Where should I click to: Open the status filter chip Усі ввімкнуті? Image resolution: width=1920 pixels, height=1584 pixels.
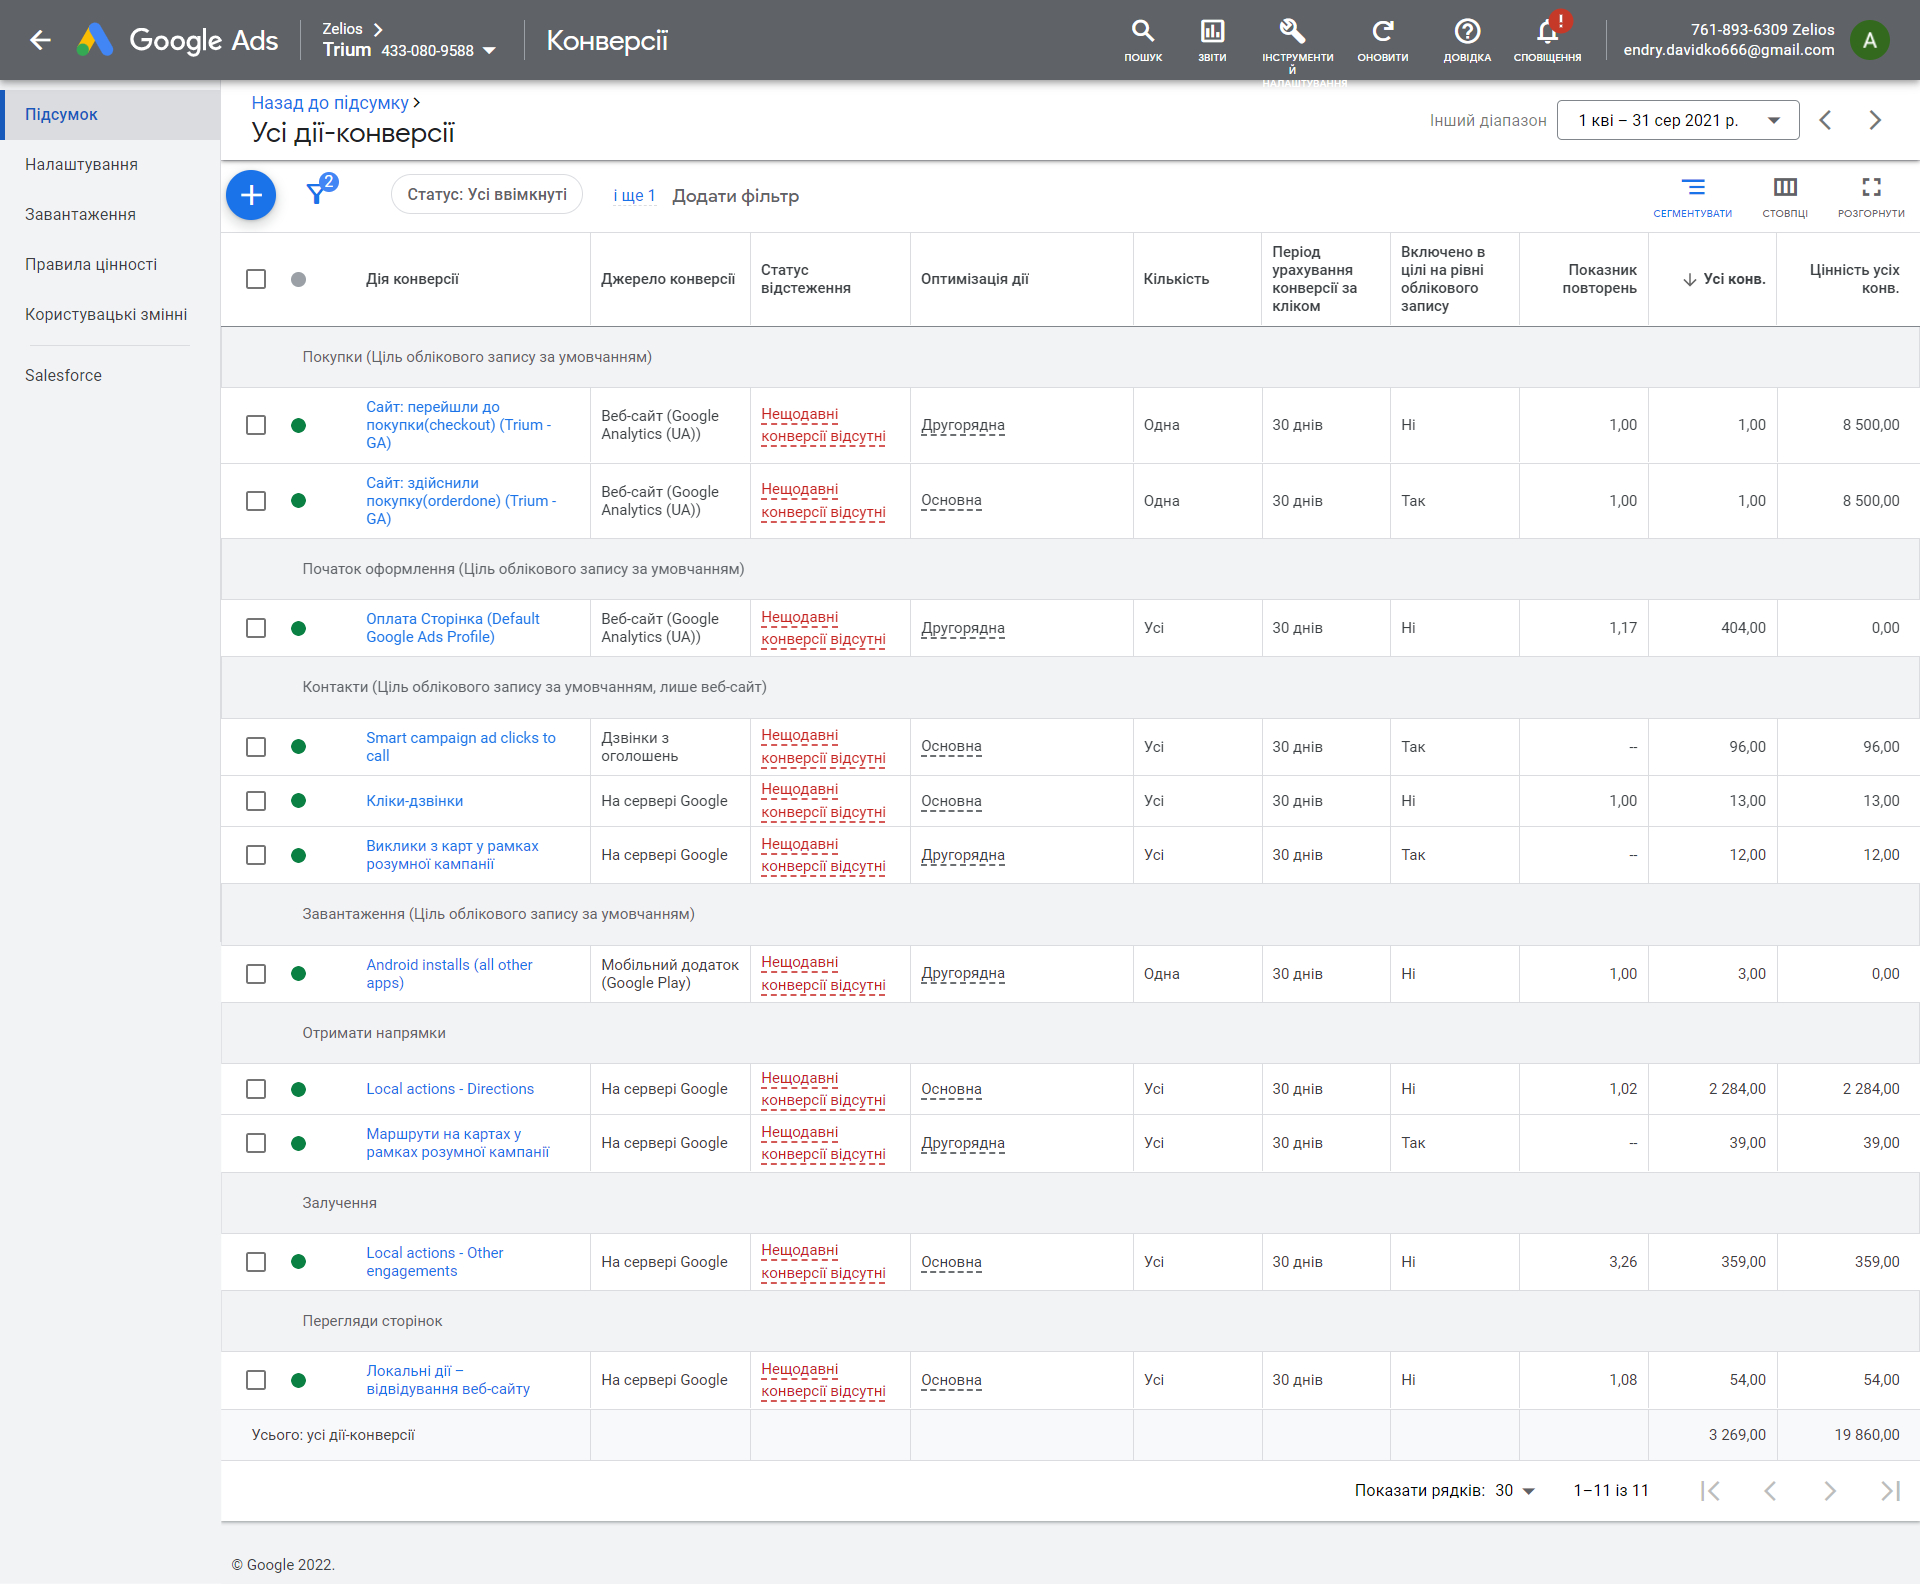487,194
